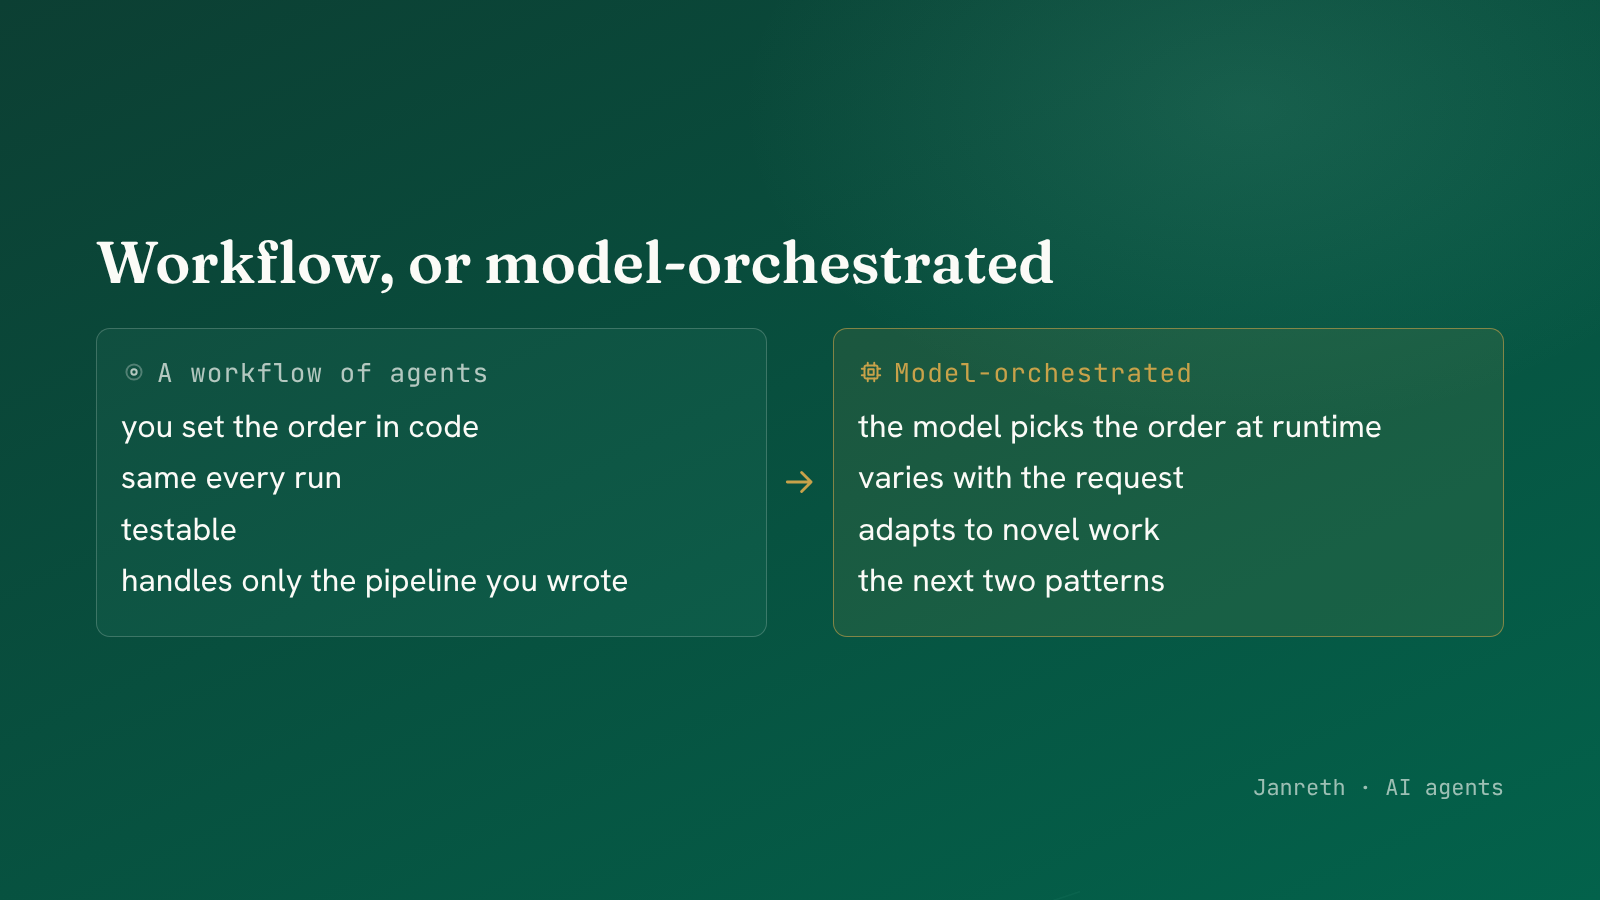Click the dot separator in the footer

click(x=1365, y=788)
